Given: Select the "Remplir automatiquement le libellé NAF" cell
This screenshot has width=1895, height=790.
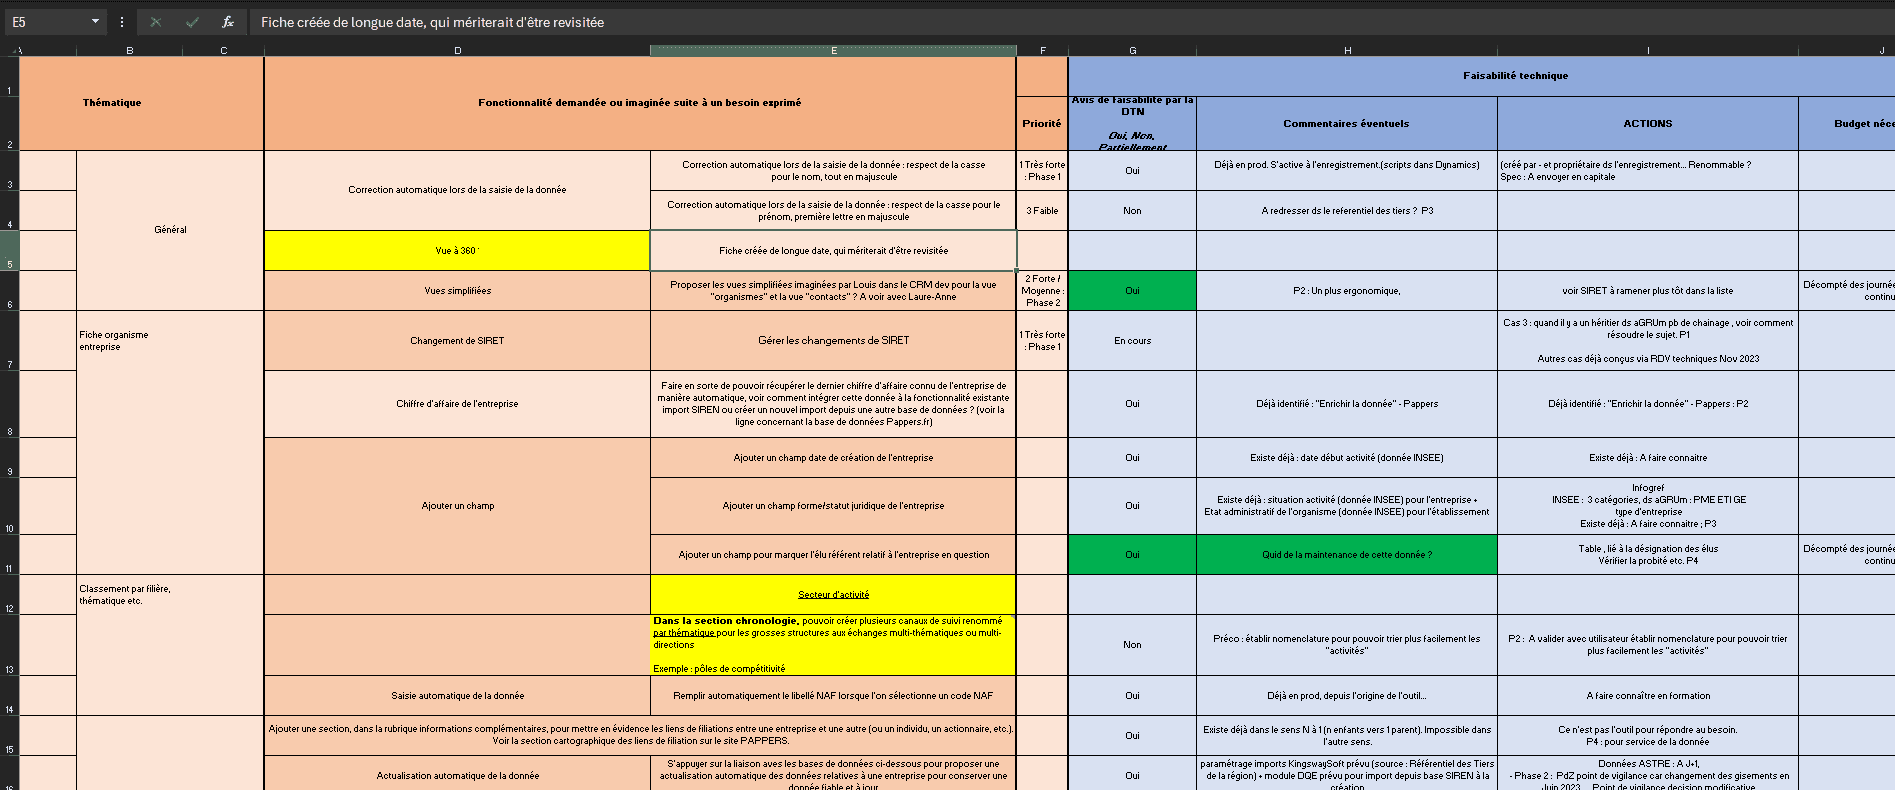Looking at the screenshot, I should [833, 696].
